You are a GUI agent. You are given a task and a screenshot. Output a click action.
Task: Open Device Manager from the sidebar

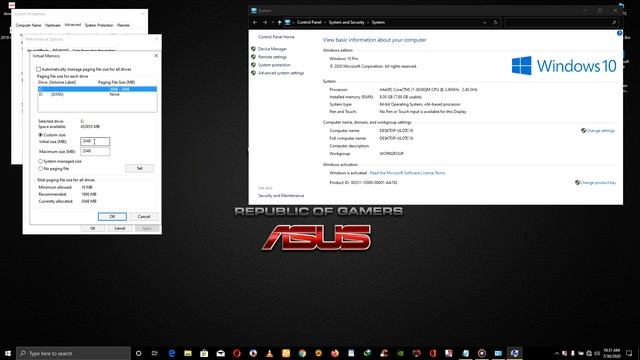coord(272,49)
